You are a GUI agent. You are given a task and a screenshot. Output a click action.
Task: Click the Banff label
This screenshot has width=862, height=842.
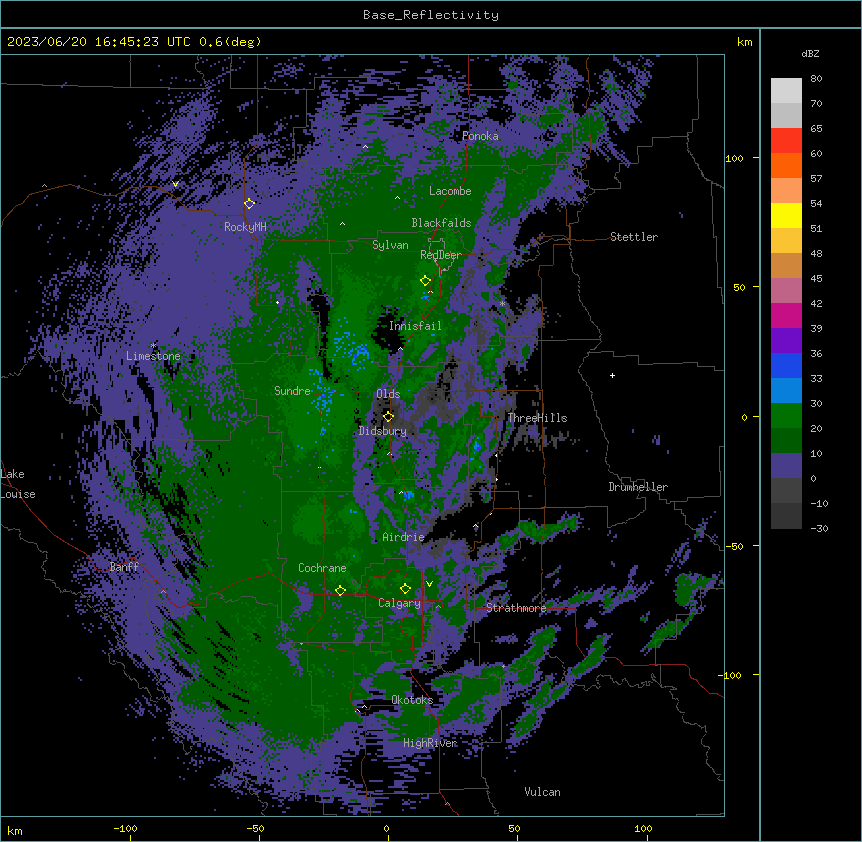(x=124, y=567)
